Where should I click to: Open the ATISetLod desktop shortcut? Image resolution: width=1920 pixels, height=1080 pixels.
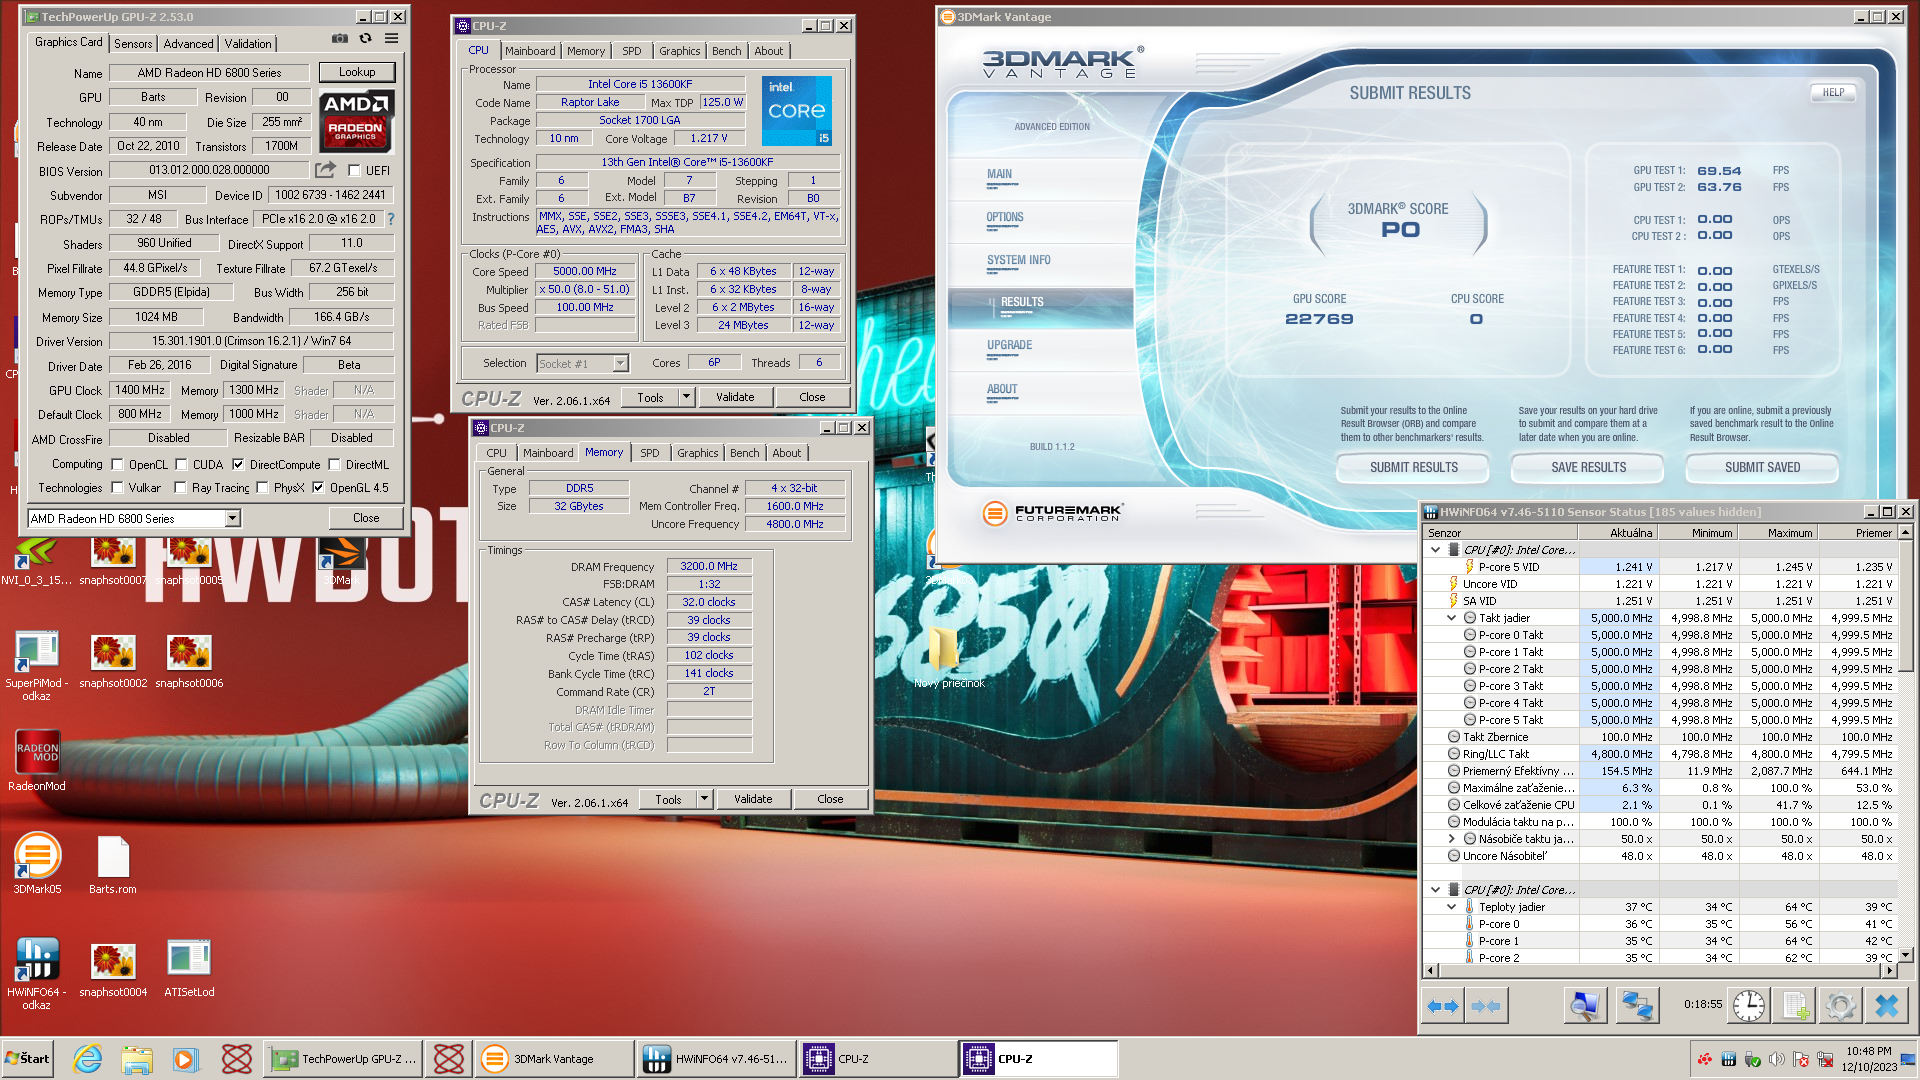(189, 968)
